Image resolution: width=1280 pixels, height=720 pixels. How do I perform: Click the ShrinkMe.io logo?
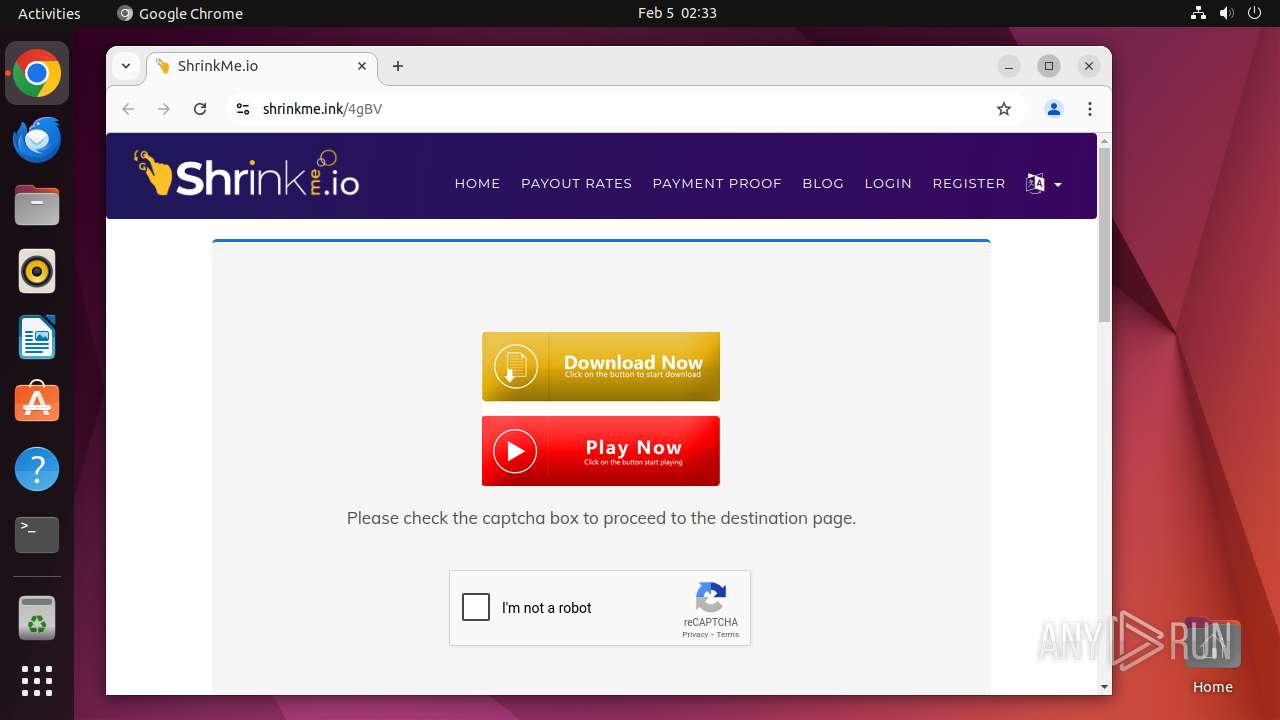pyautogui.click(x=247, y=174)
